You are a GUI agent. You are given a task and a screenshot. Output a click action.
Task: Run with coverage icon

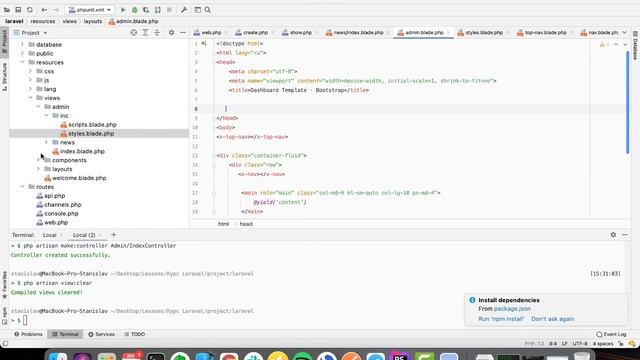click(146, 10)
